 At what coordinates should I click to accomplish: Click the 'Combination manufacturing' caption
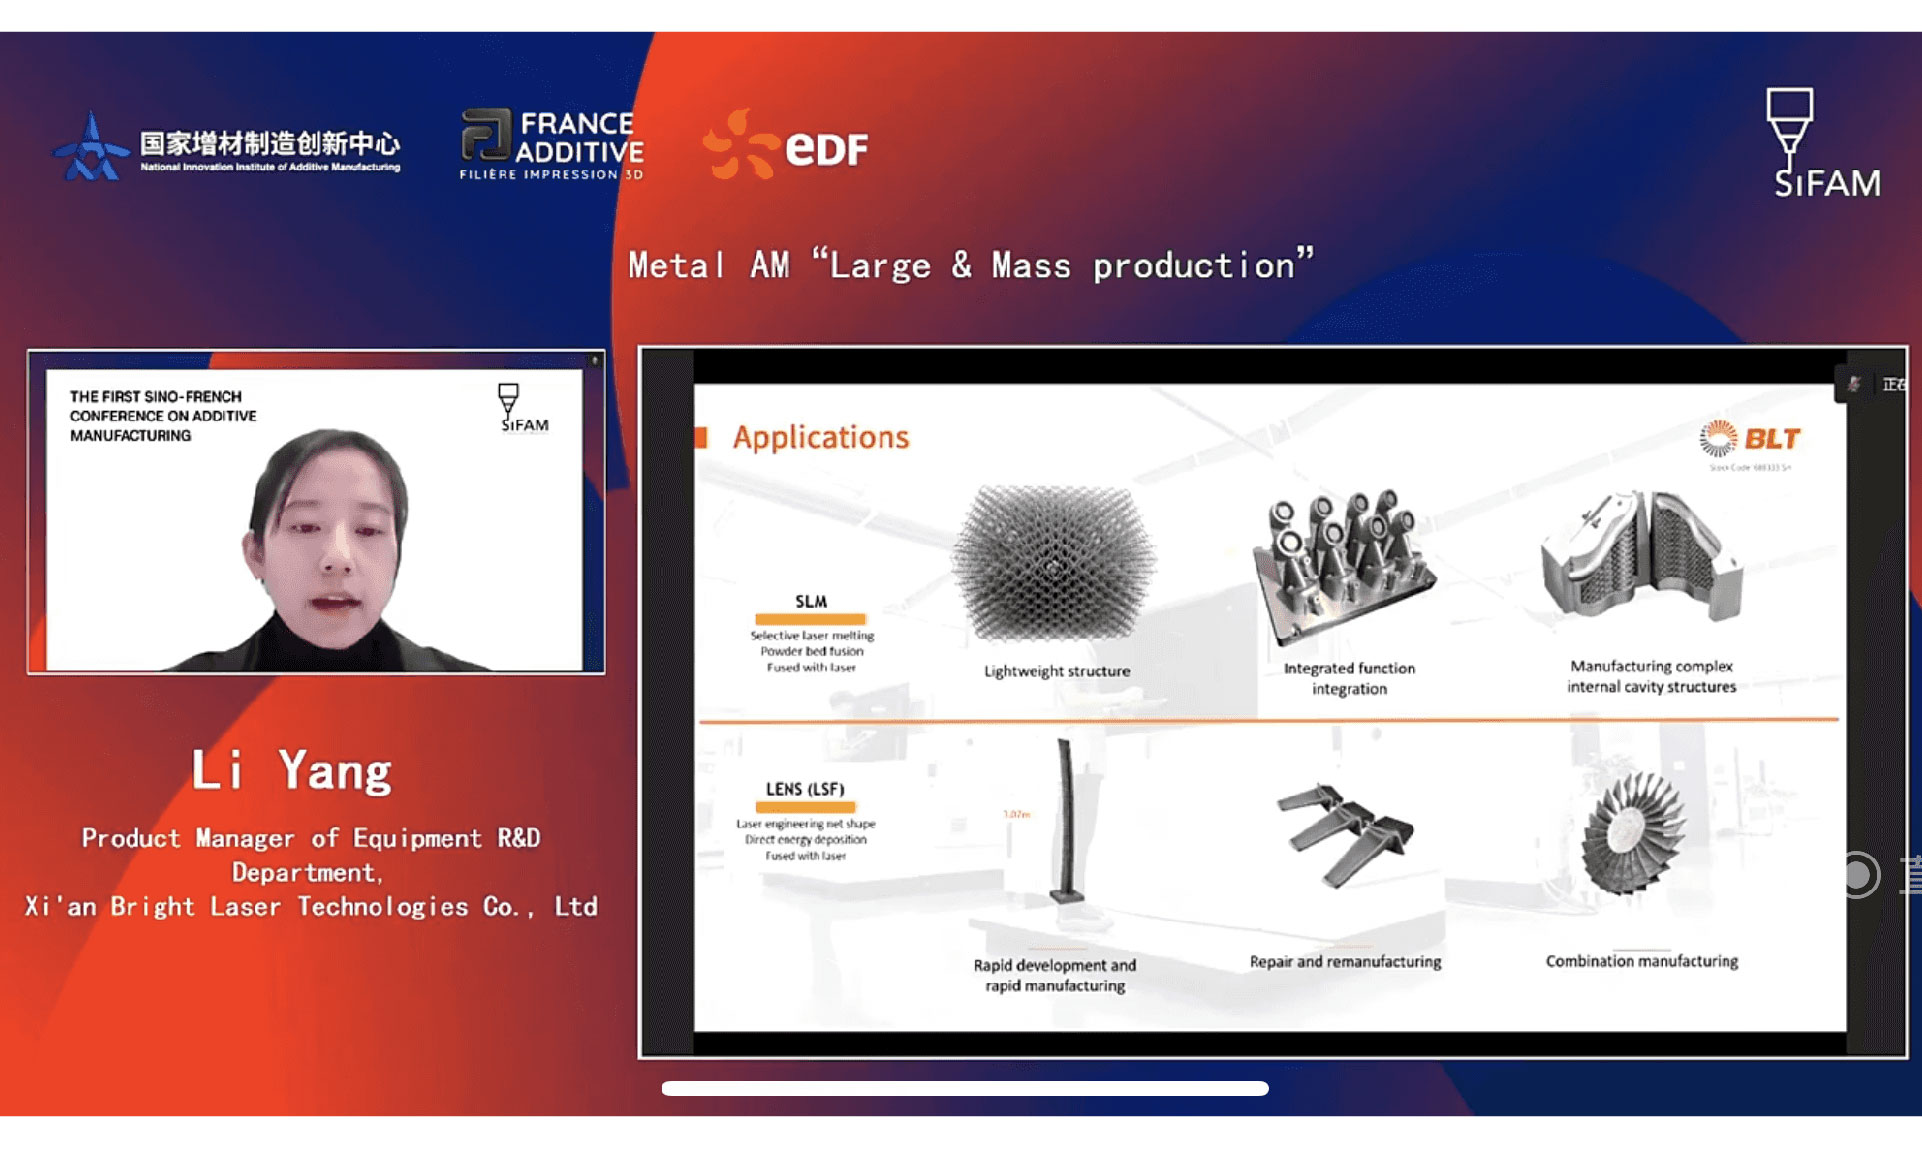pos(1642,961)
